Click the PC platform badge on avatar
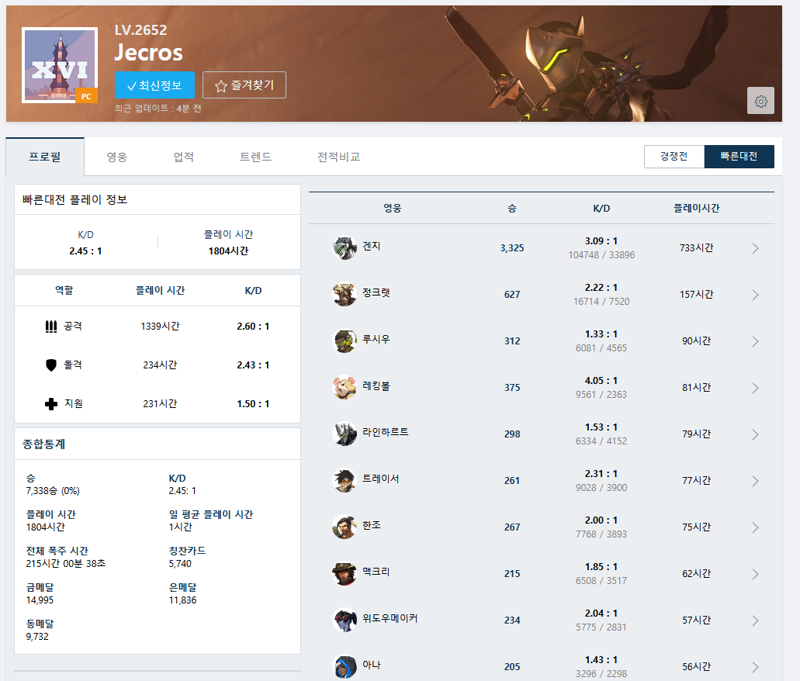This screenshot has height=681, width=800. pos(86,96)
